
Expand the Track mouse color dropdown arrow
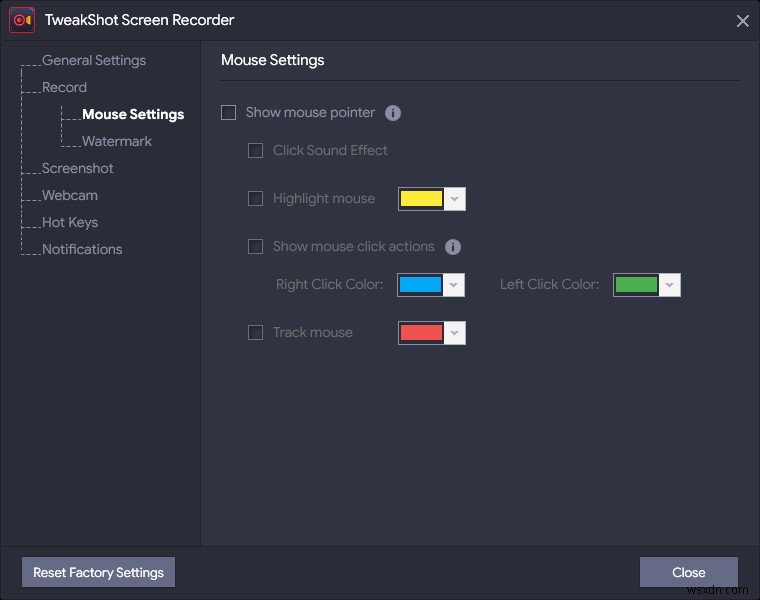(455, 333)
